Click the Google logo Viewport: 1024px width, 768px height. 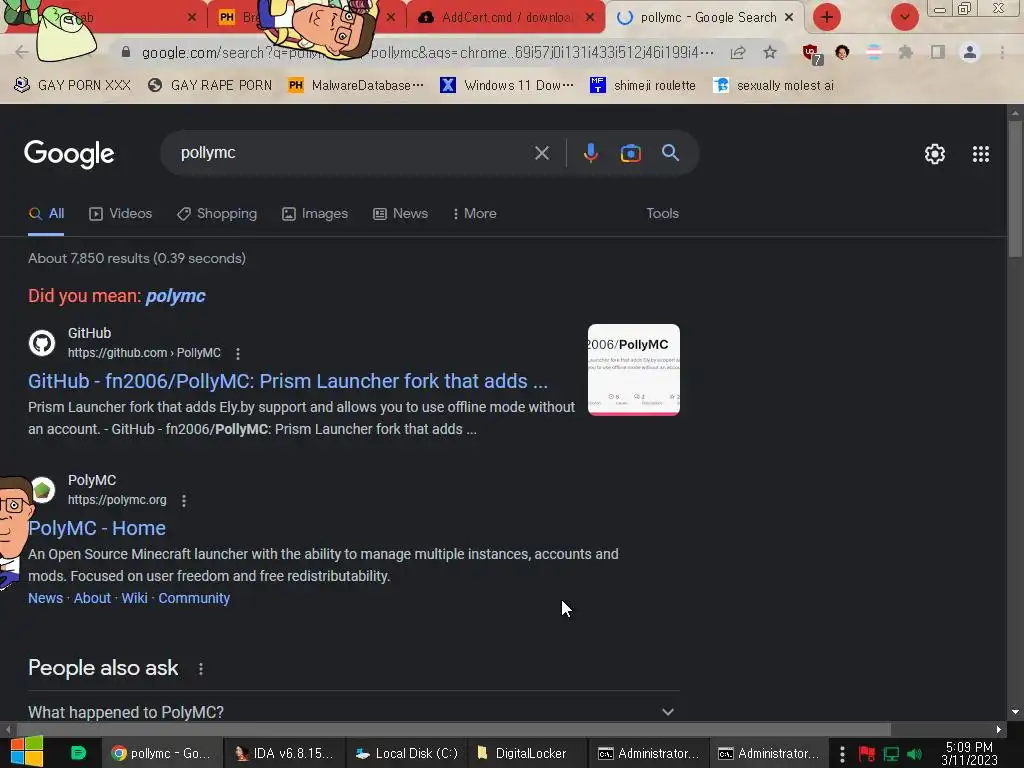tap(69, 154)
